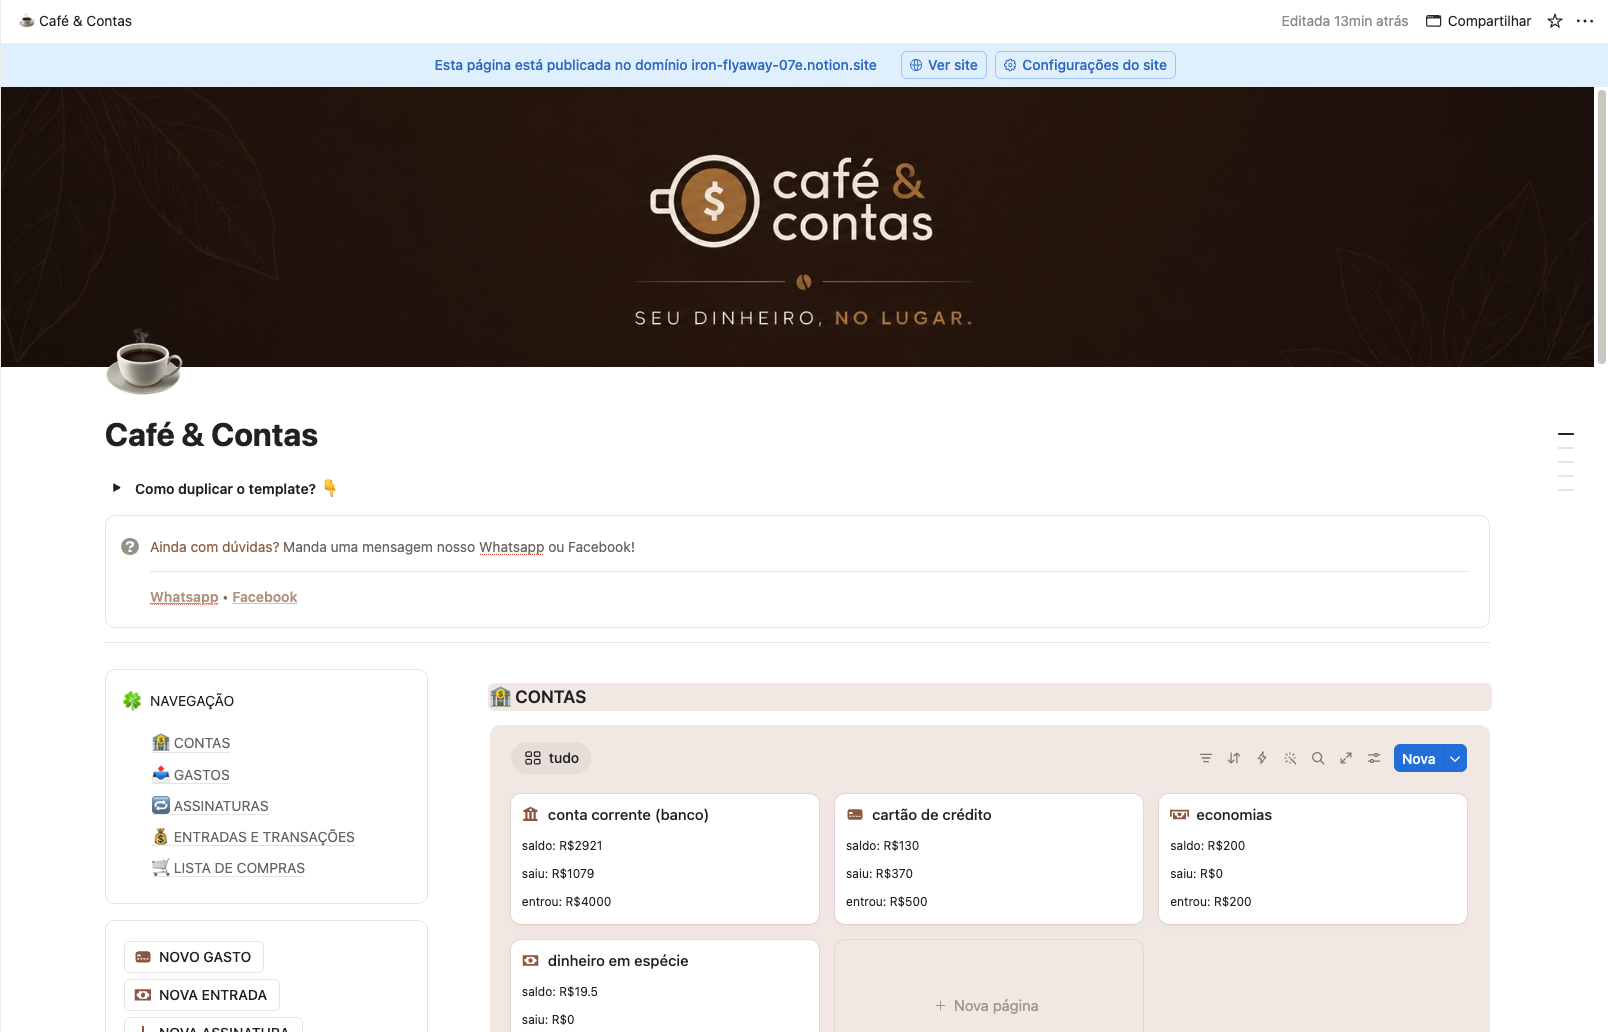This screenshot has width=1608, height=1032.
Task: Open the view settings sliders icon
Action: pos(1374,758)
